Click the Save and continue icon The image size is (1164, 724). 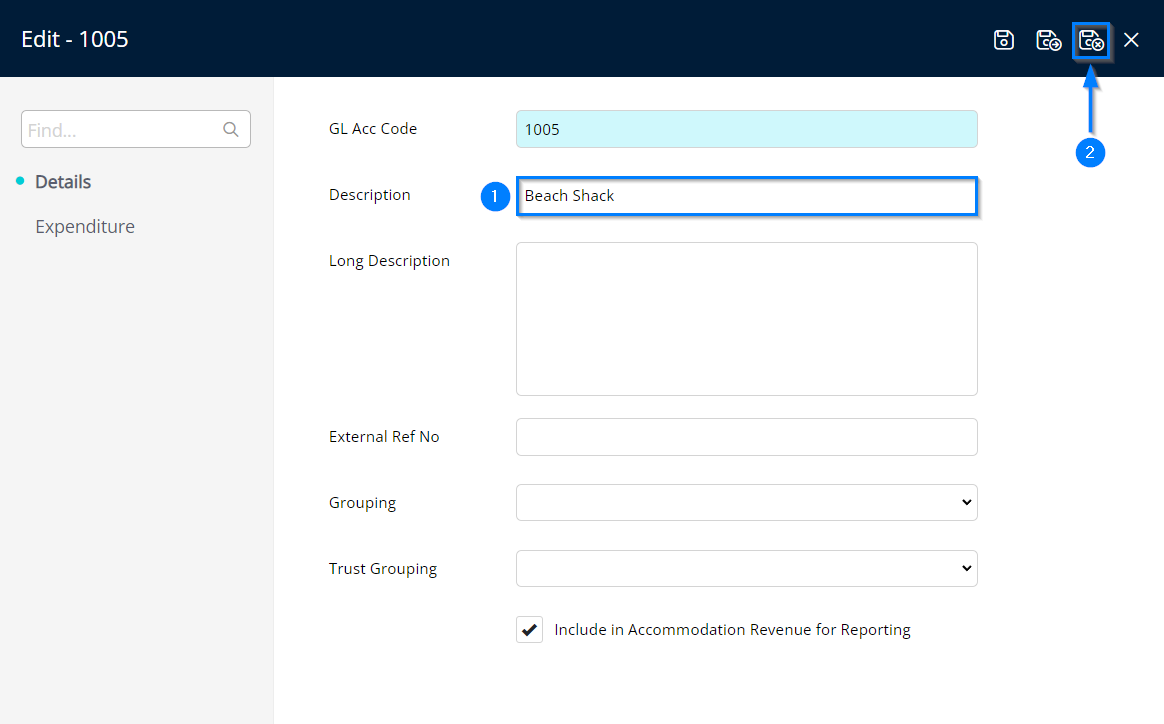[1048, 40]
